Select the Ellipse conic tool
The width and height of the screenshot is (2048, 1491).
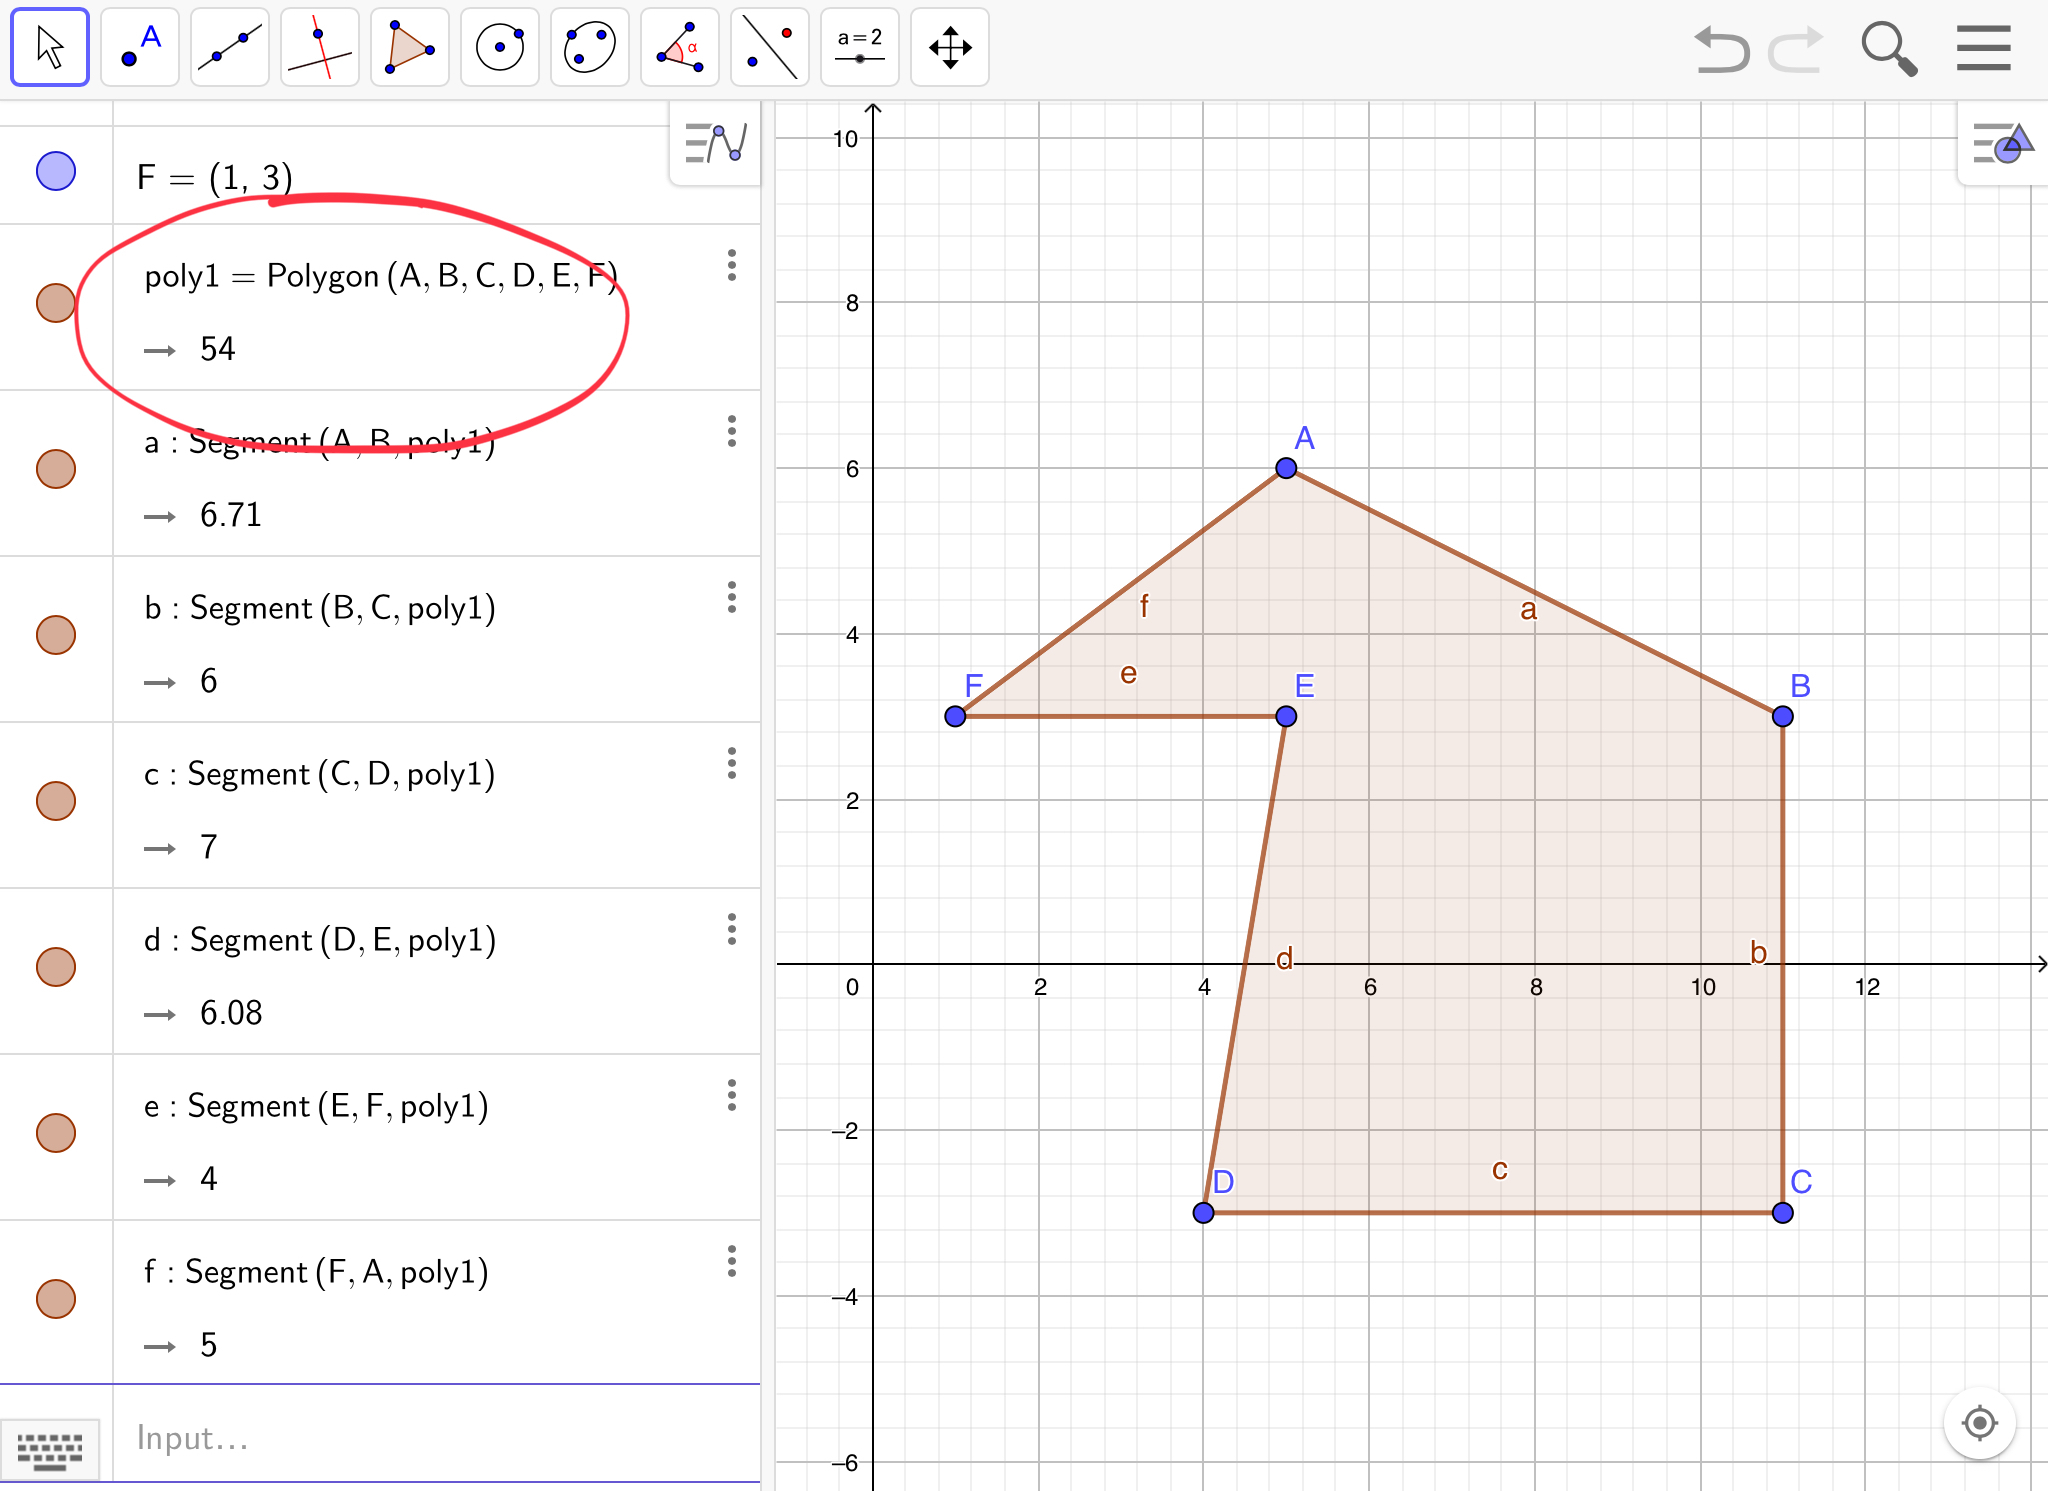coord(590,47)
